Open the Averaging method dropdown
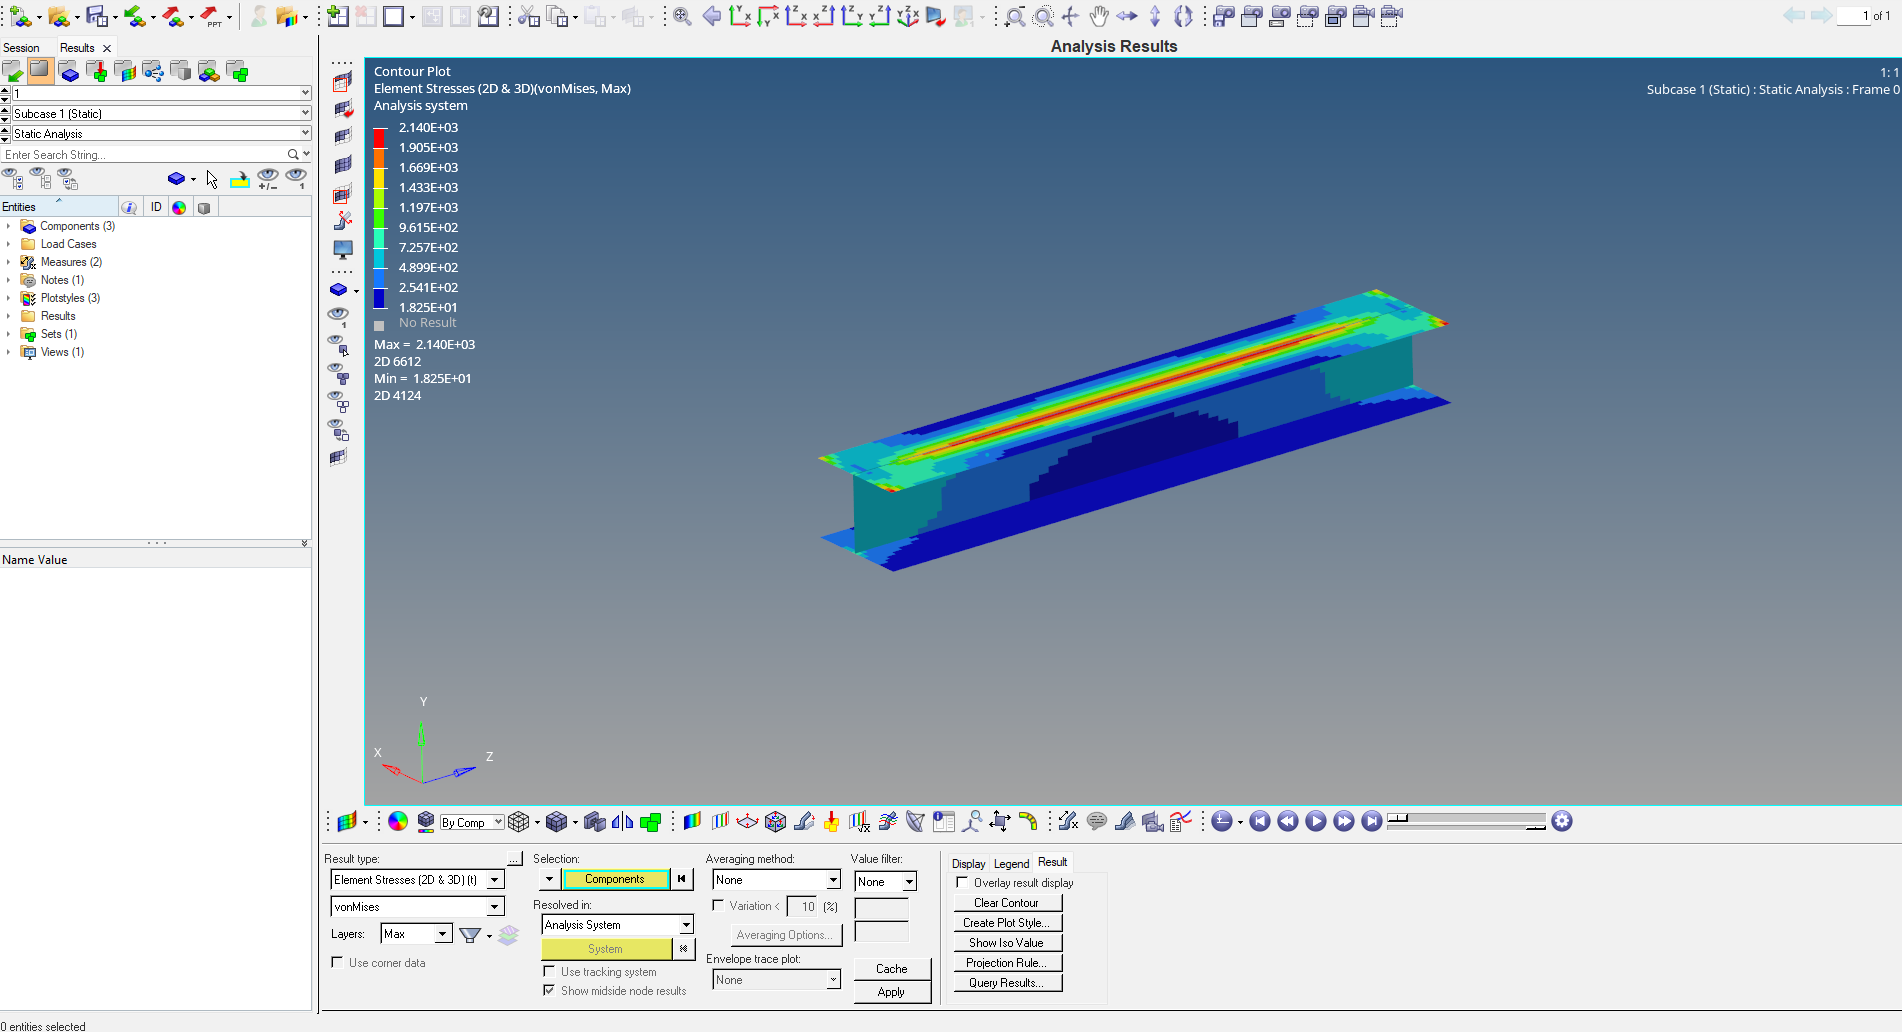The image size is (1902, 1032). (x=832, y=880)
